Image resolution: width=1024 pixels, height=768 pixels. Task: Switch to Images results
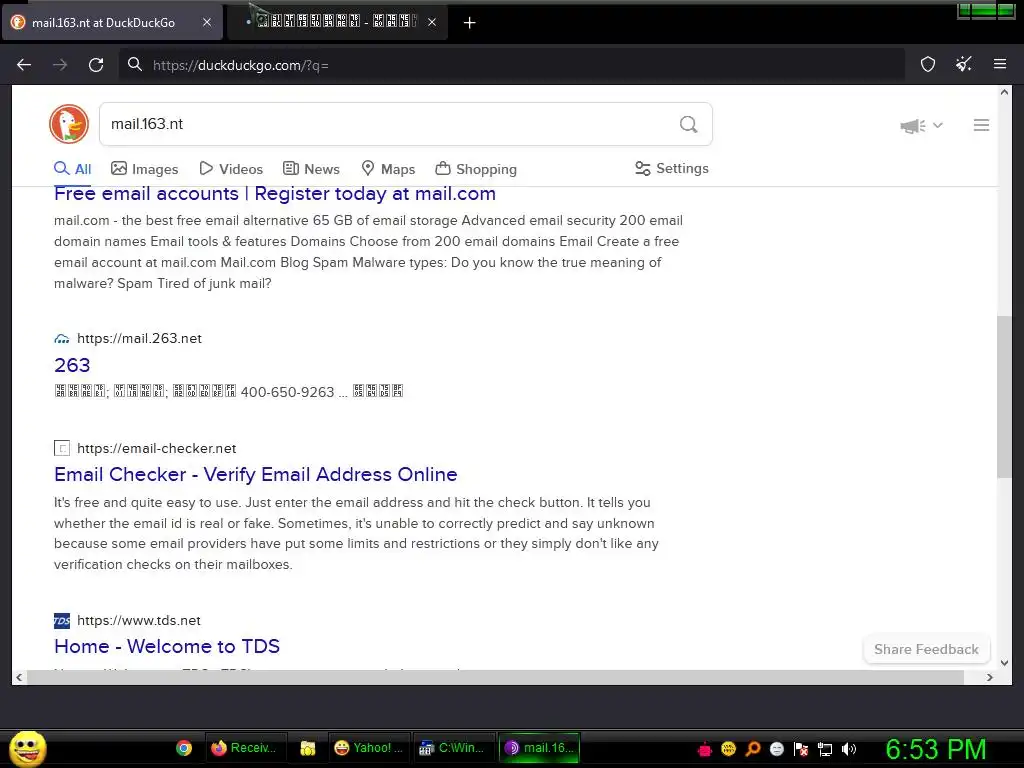[144, 169]
